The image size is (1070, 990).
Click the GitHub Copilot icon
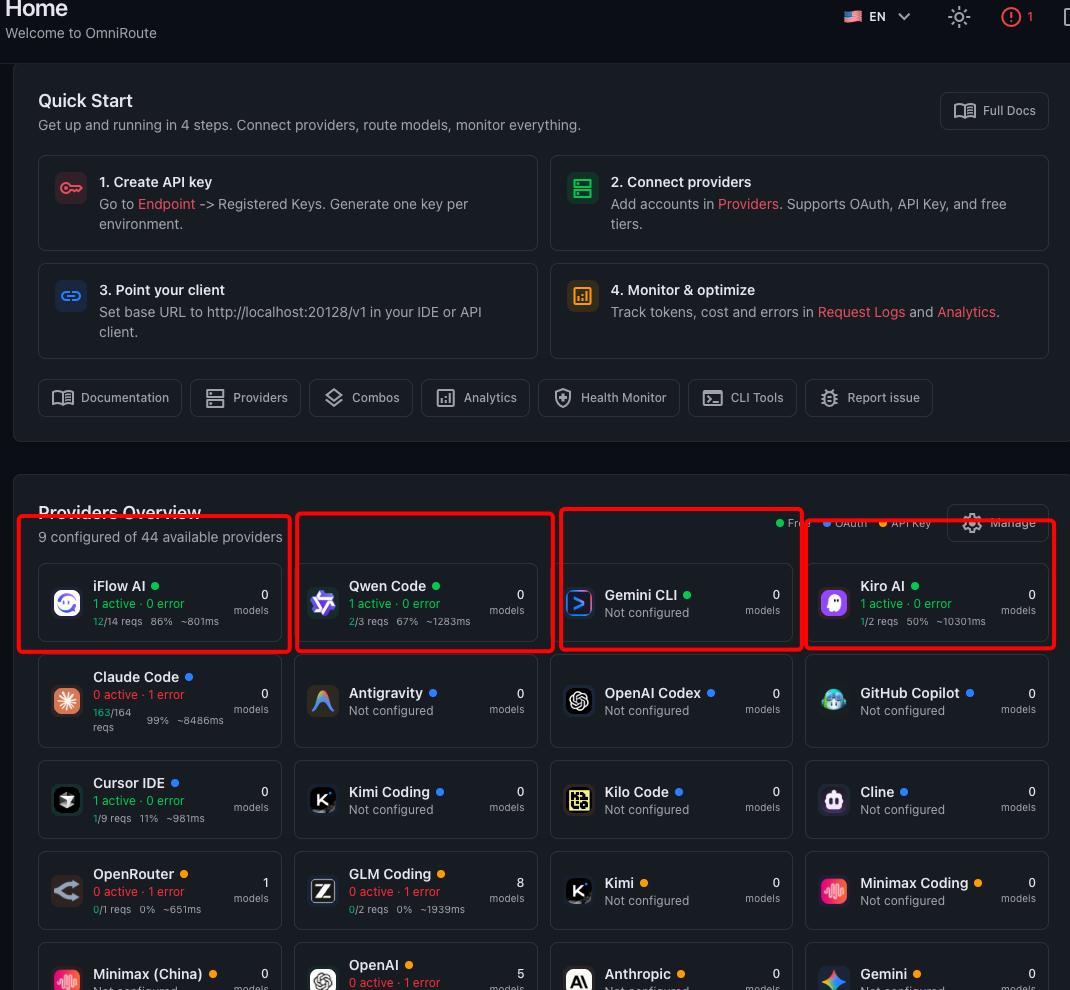834,701
